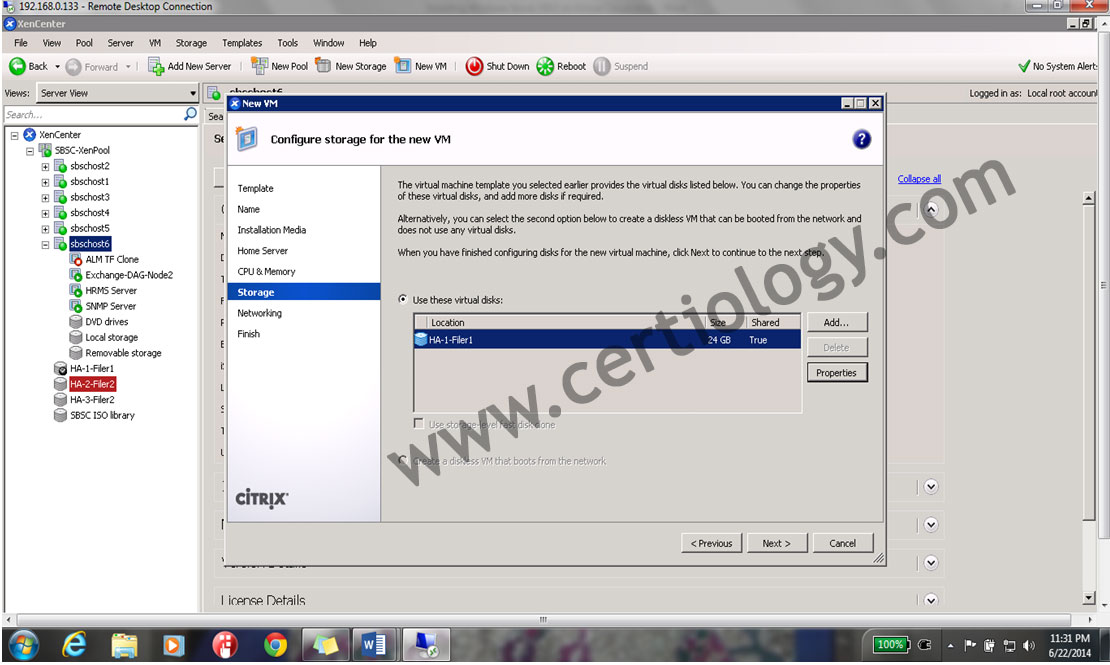Screen dimensions: 1110x665
Task: Expand the sbschost2 tree node
Action: (45, 166)
